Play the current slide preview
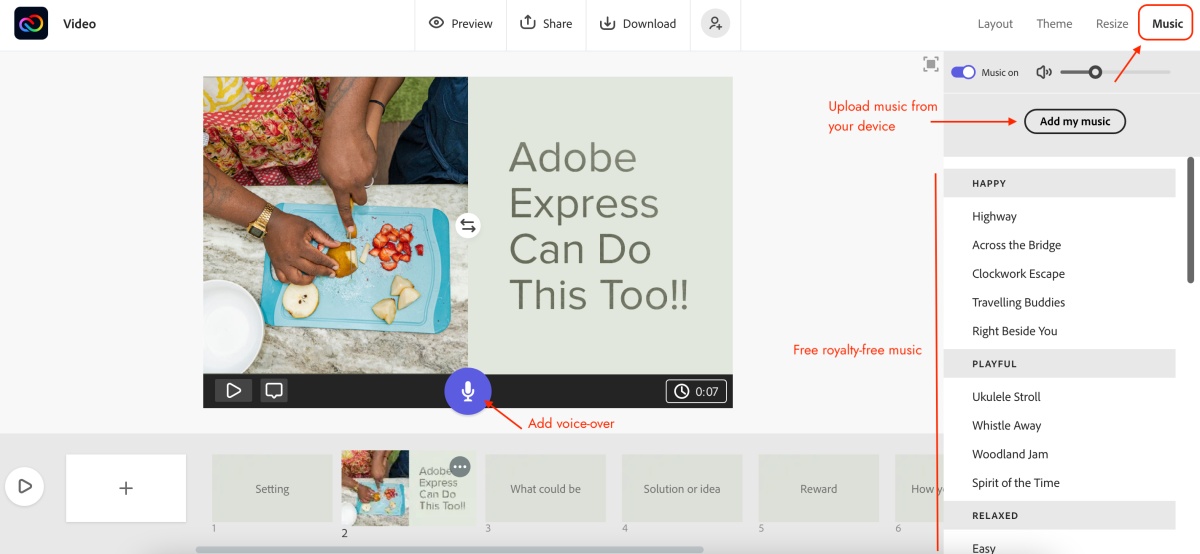Image resolution: width=1200 pixels, height=554 pixels. coord(233,391)
